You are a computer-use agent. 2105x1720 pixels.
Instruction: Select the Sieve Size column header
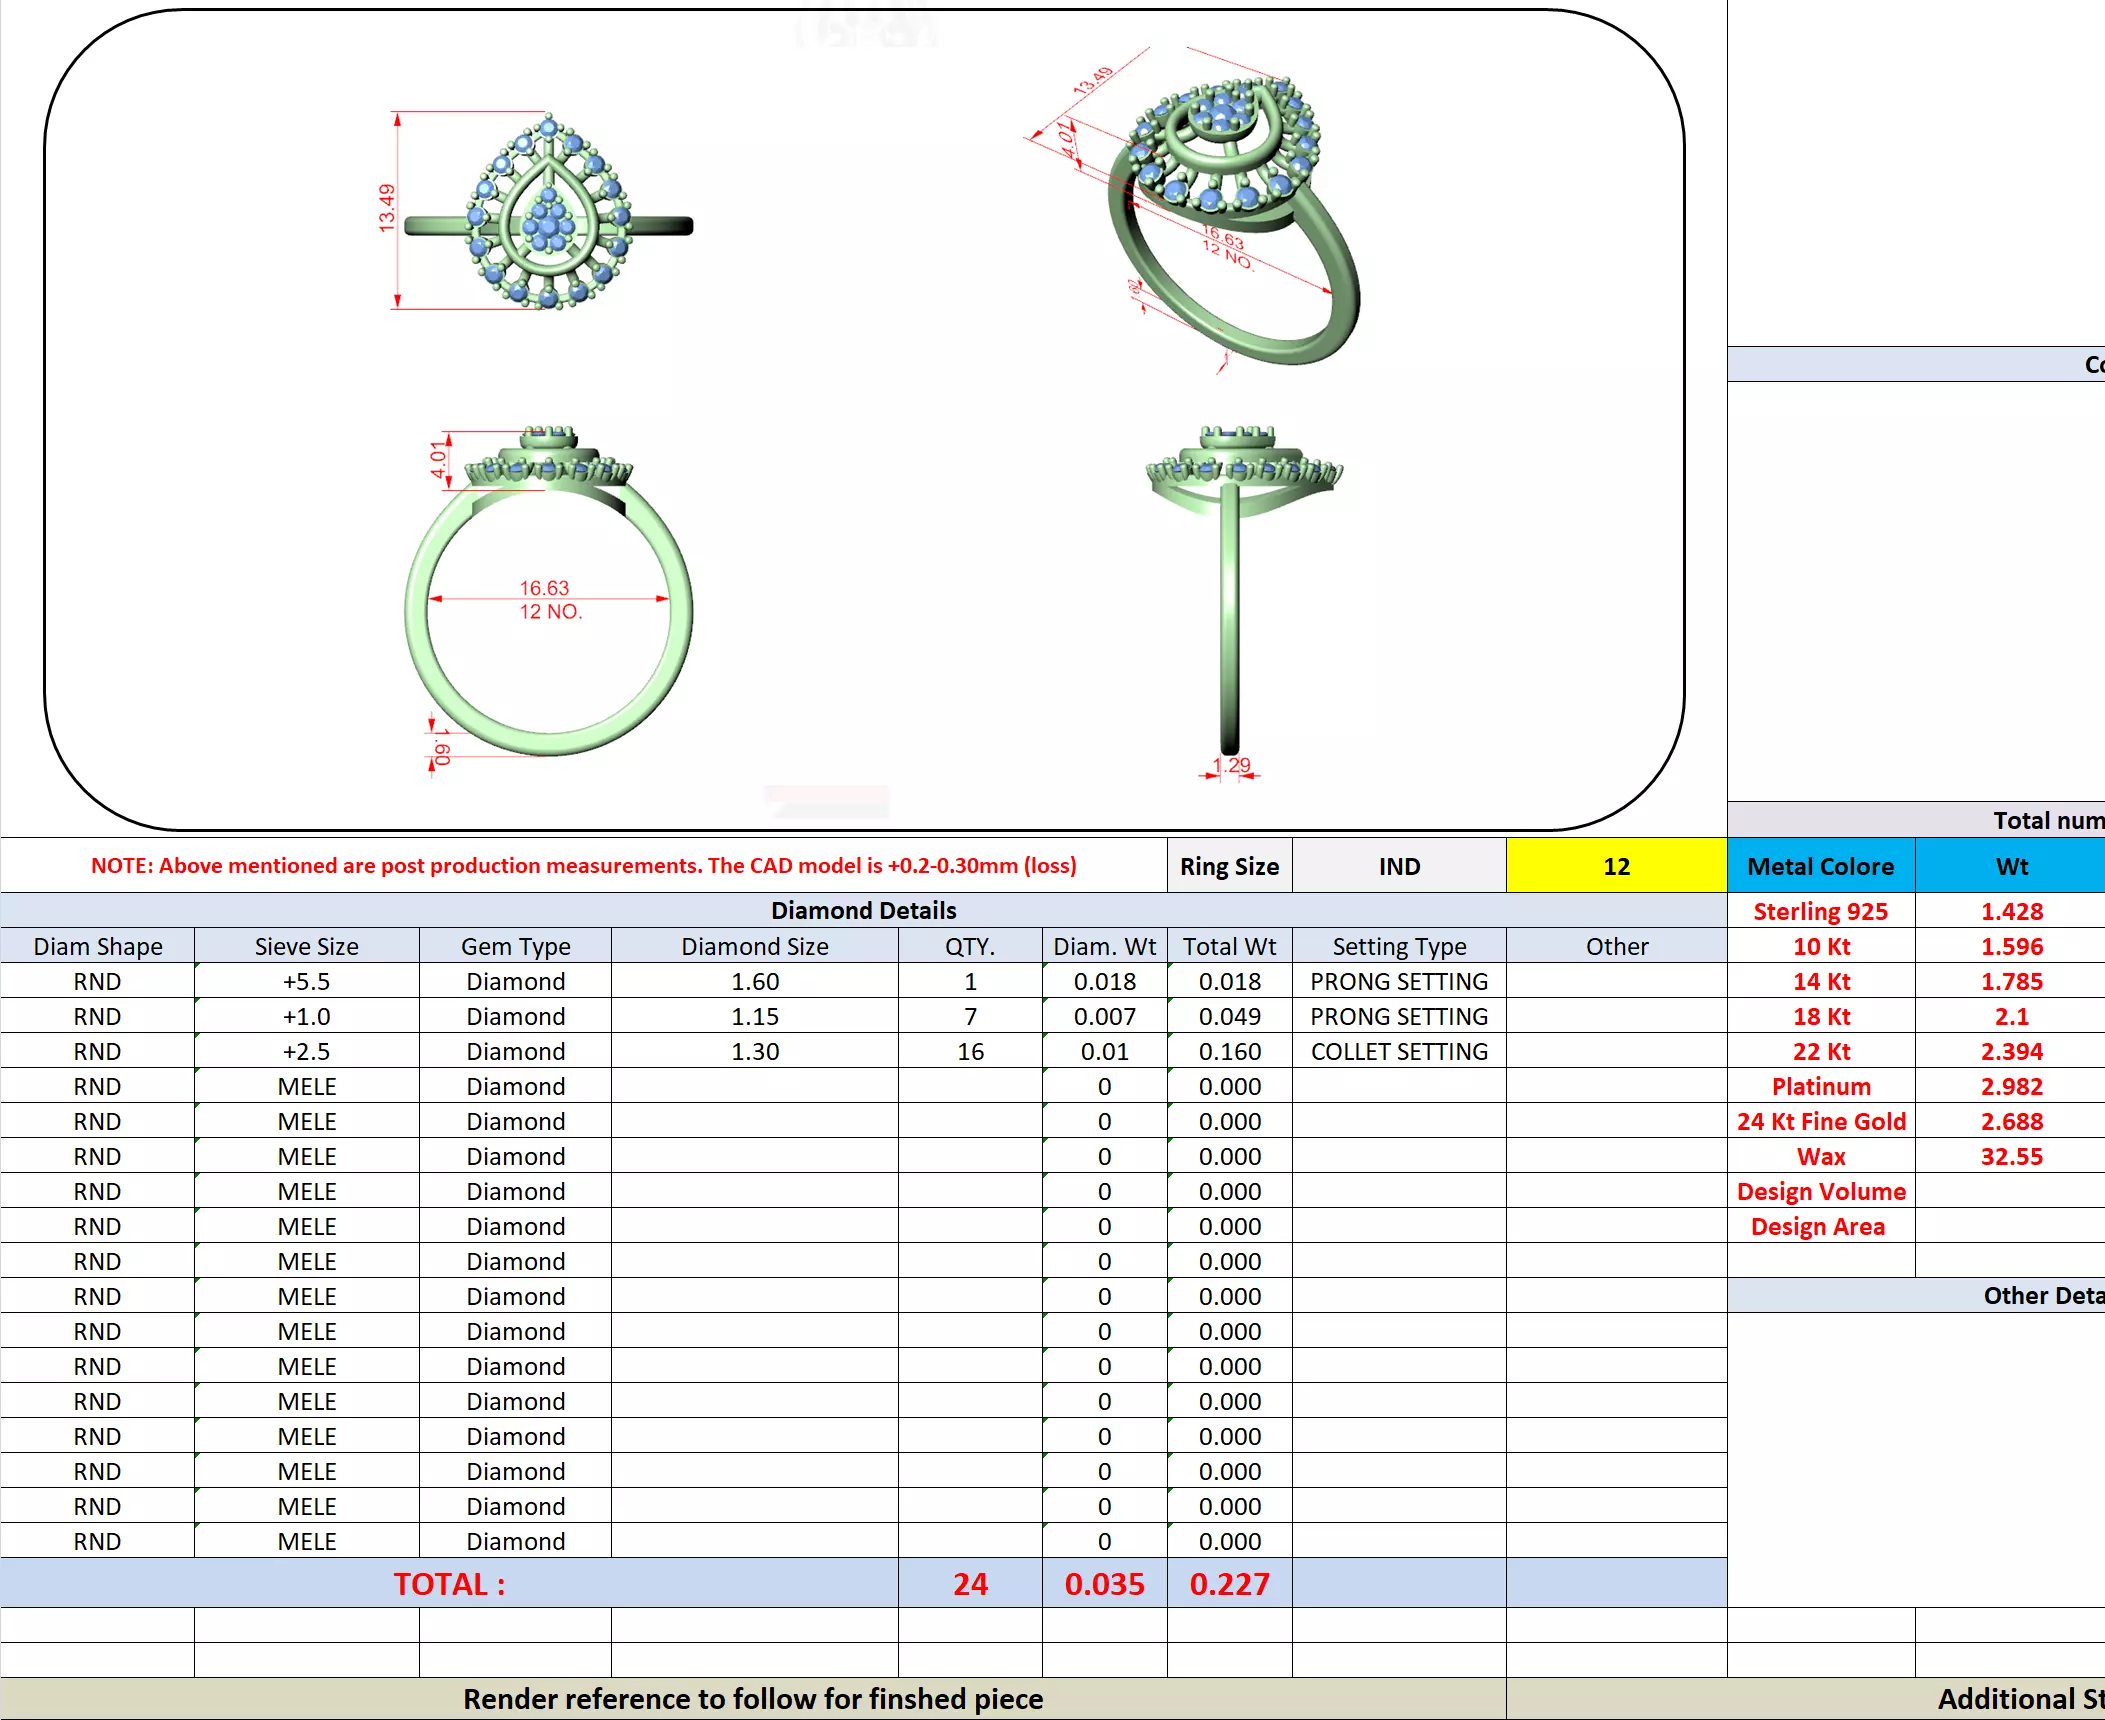(306, 946)
